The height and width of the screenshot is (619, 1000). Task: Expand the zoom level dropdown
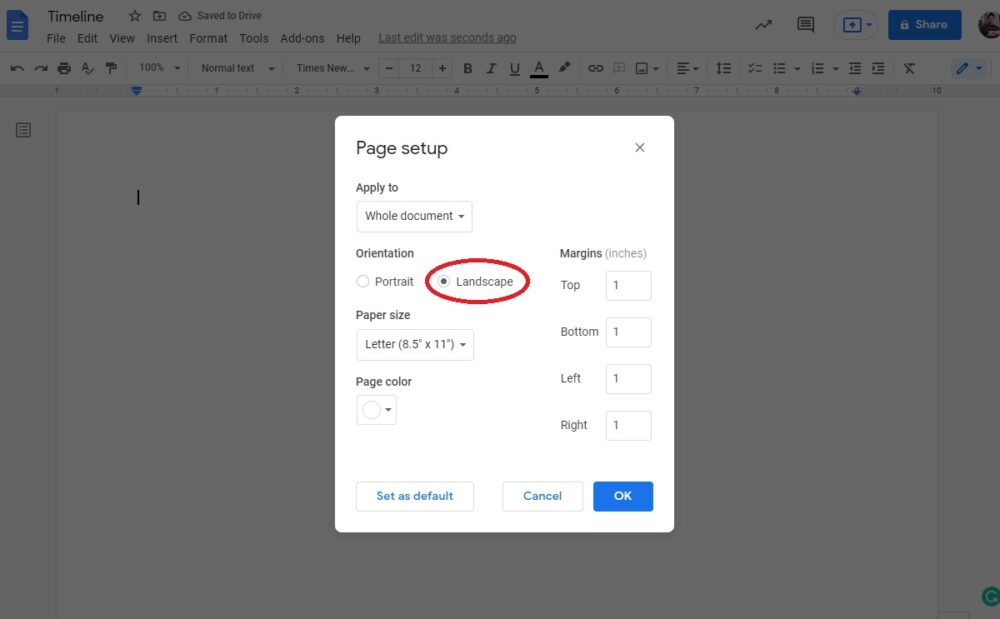(157, 68)
